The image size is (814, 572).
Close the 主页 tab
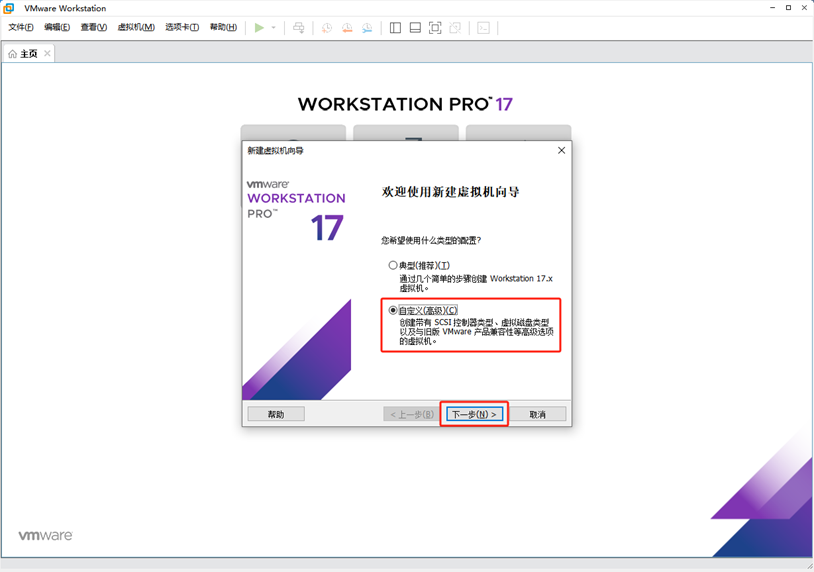coord(47,53)
